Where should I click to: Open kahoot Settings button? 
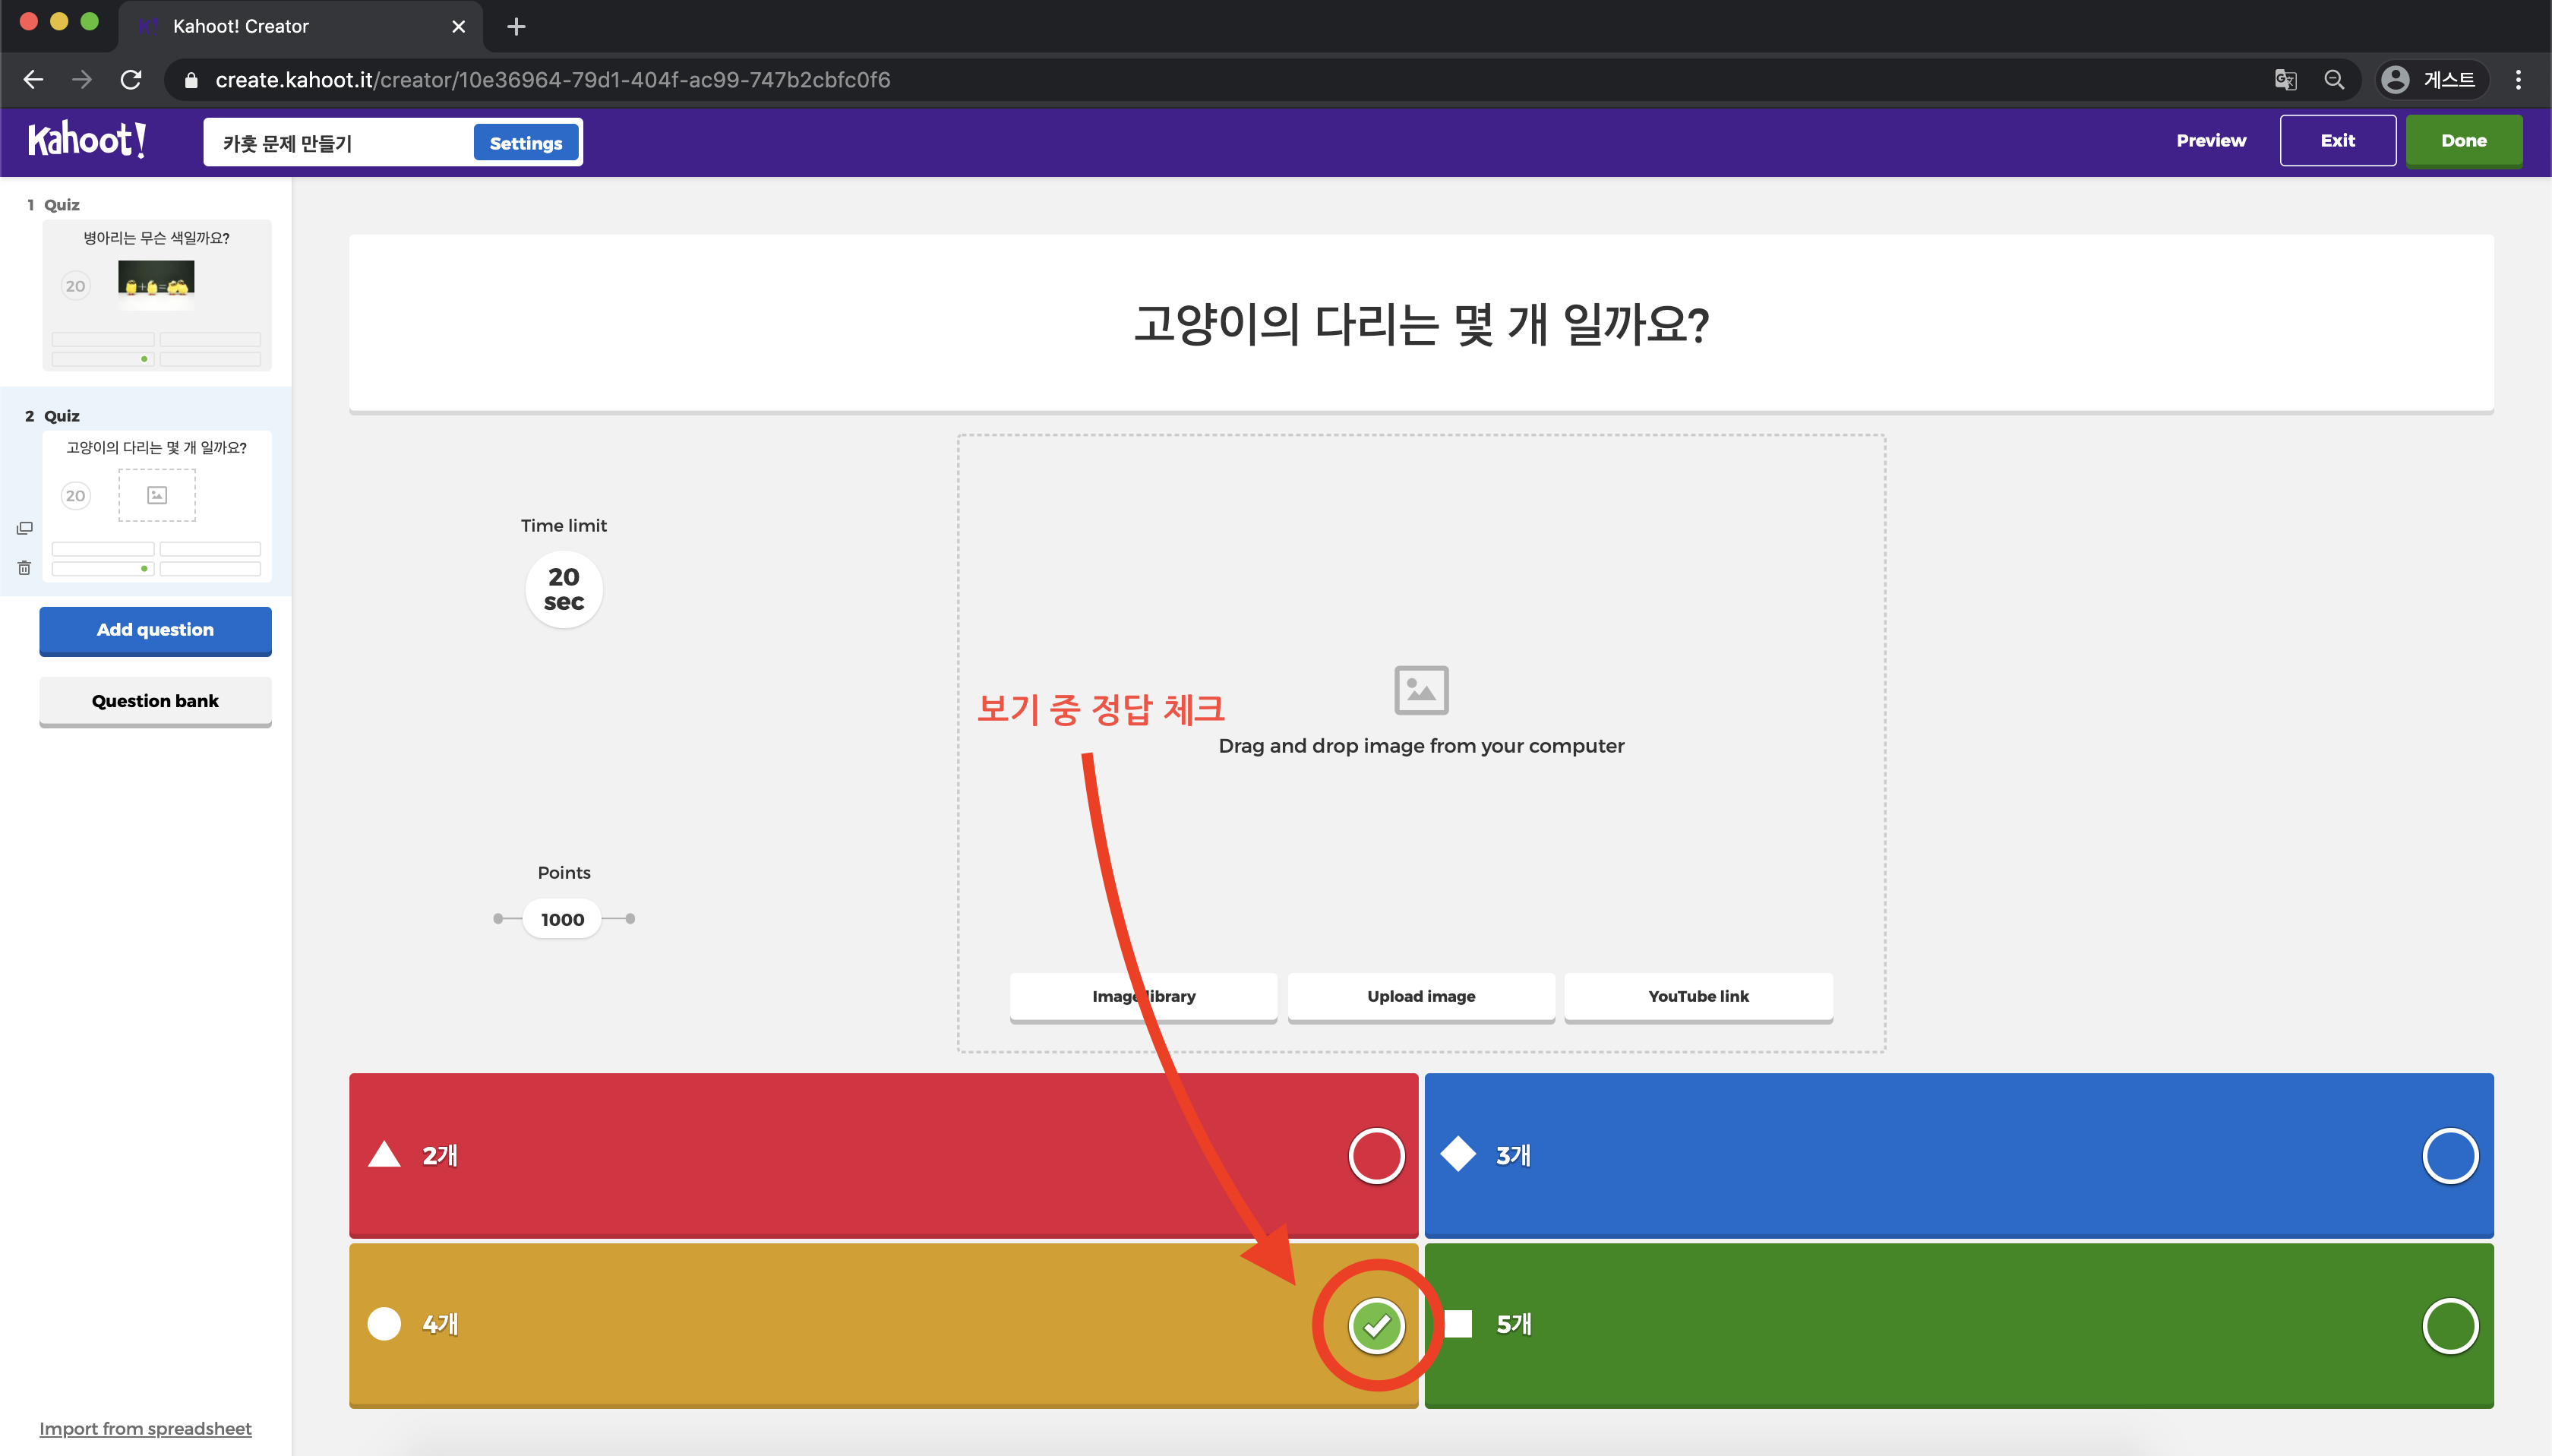[526, 143]
